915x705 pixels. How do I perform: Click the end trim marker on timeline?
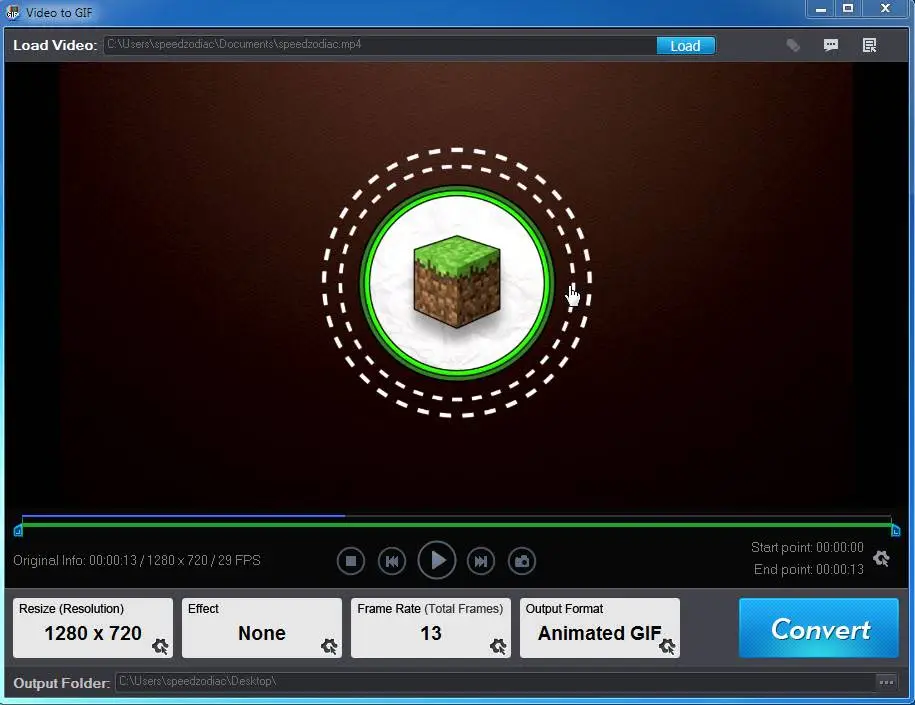[896, 531]
